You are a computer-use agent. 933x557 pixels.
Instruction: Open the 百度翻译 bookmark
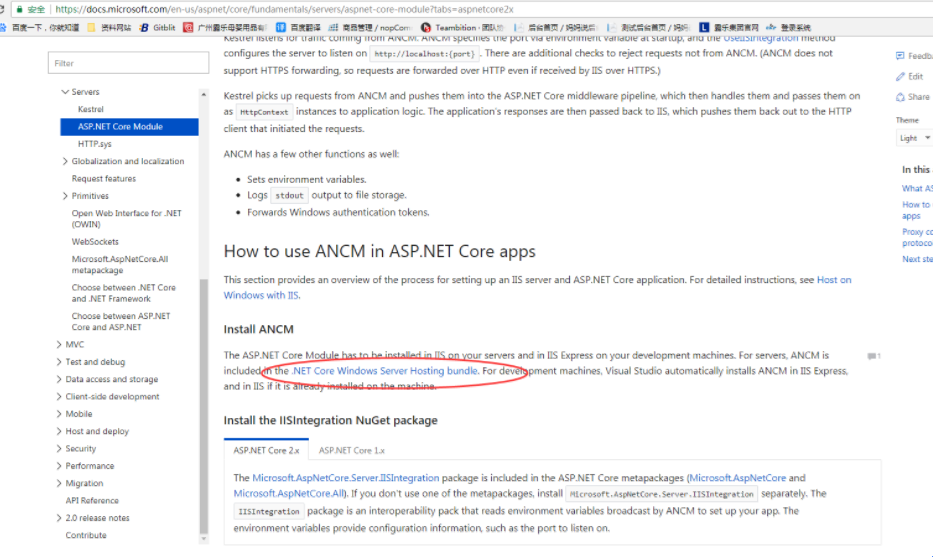(x=298, y=27)
